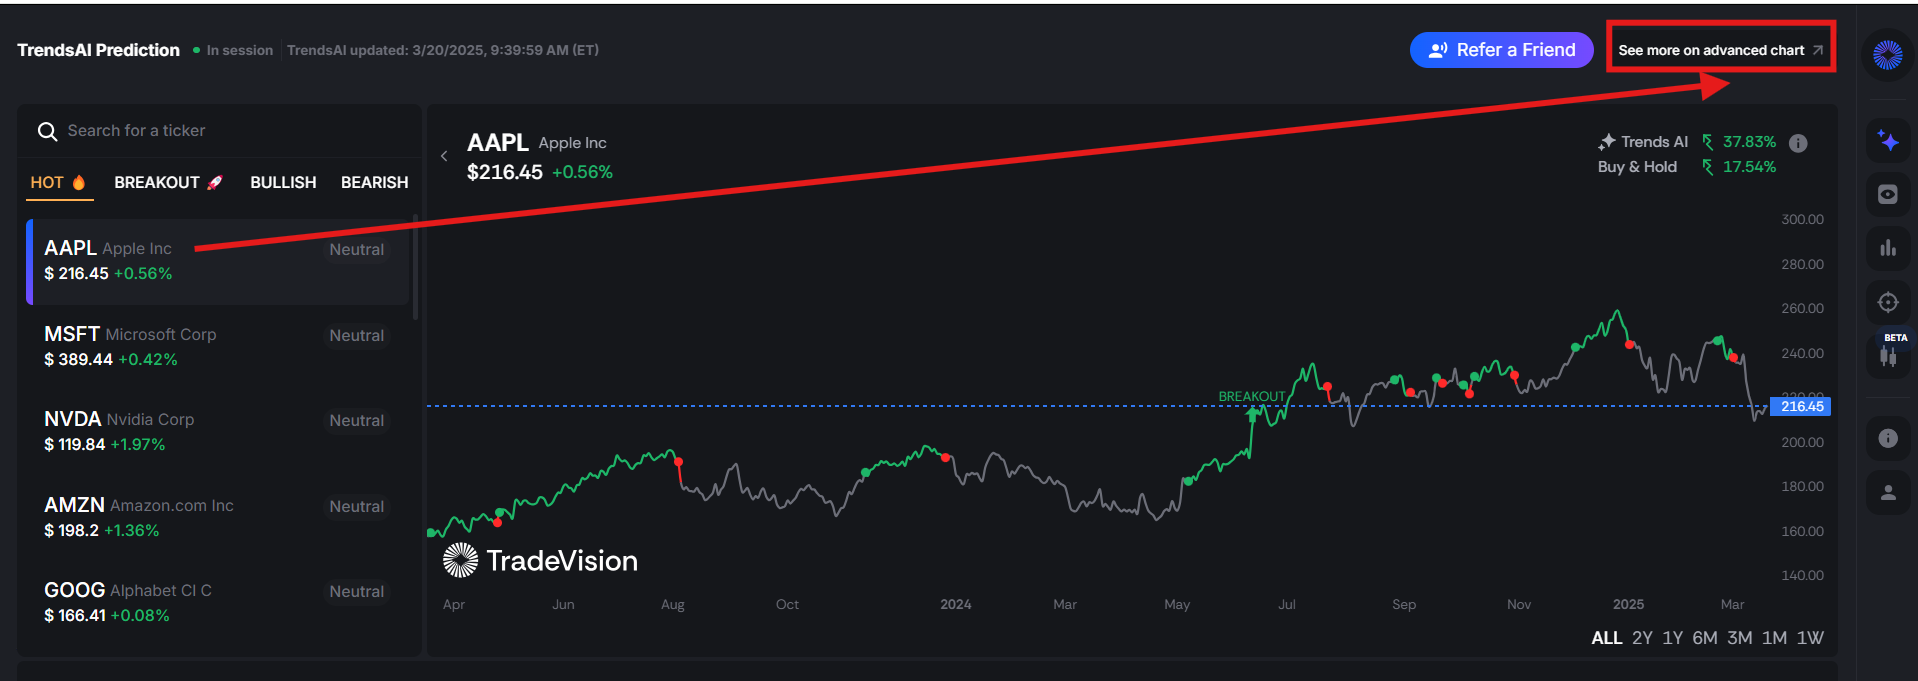1918x681 pixels.
Task: Click the circular TradeVision logo at top right
Action: click(1888, 55)
